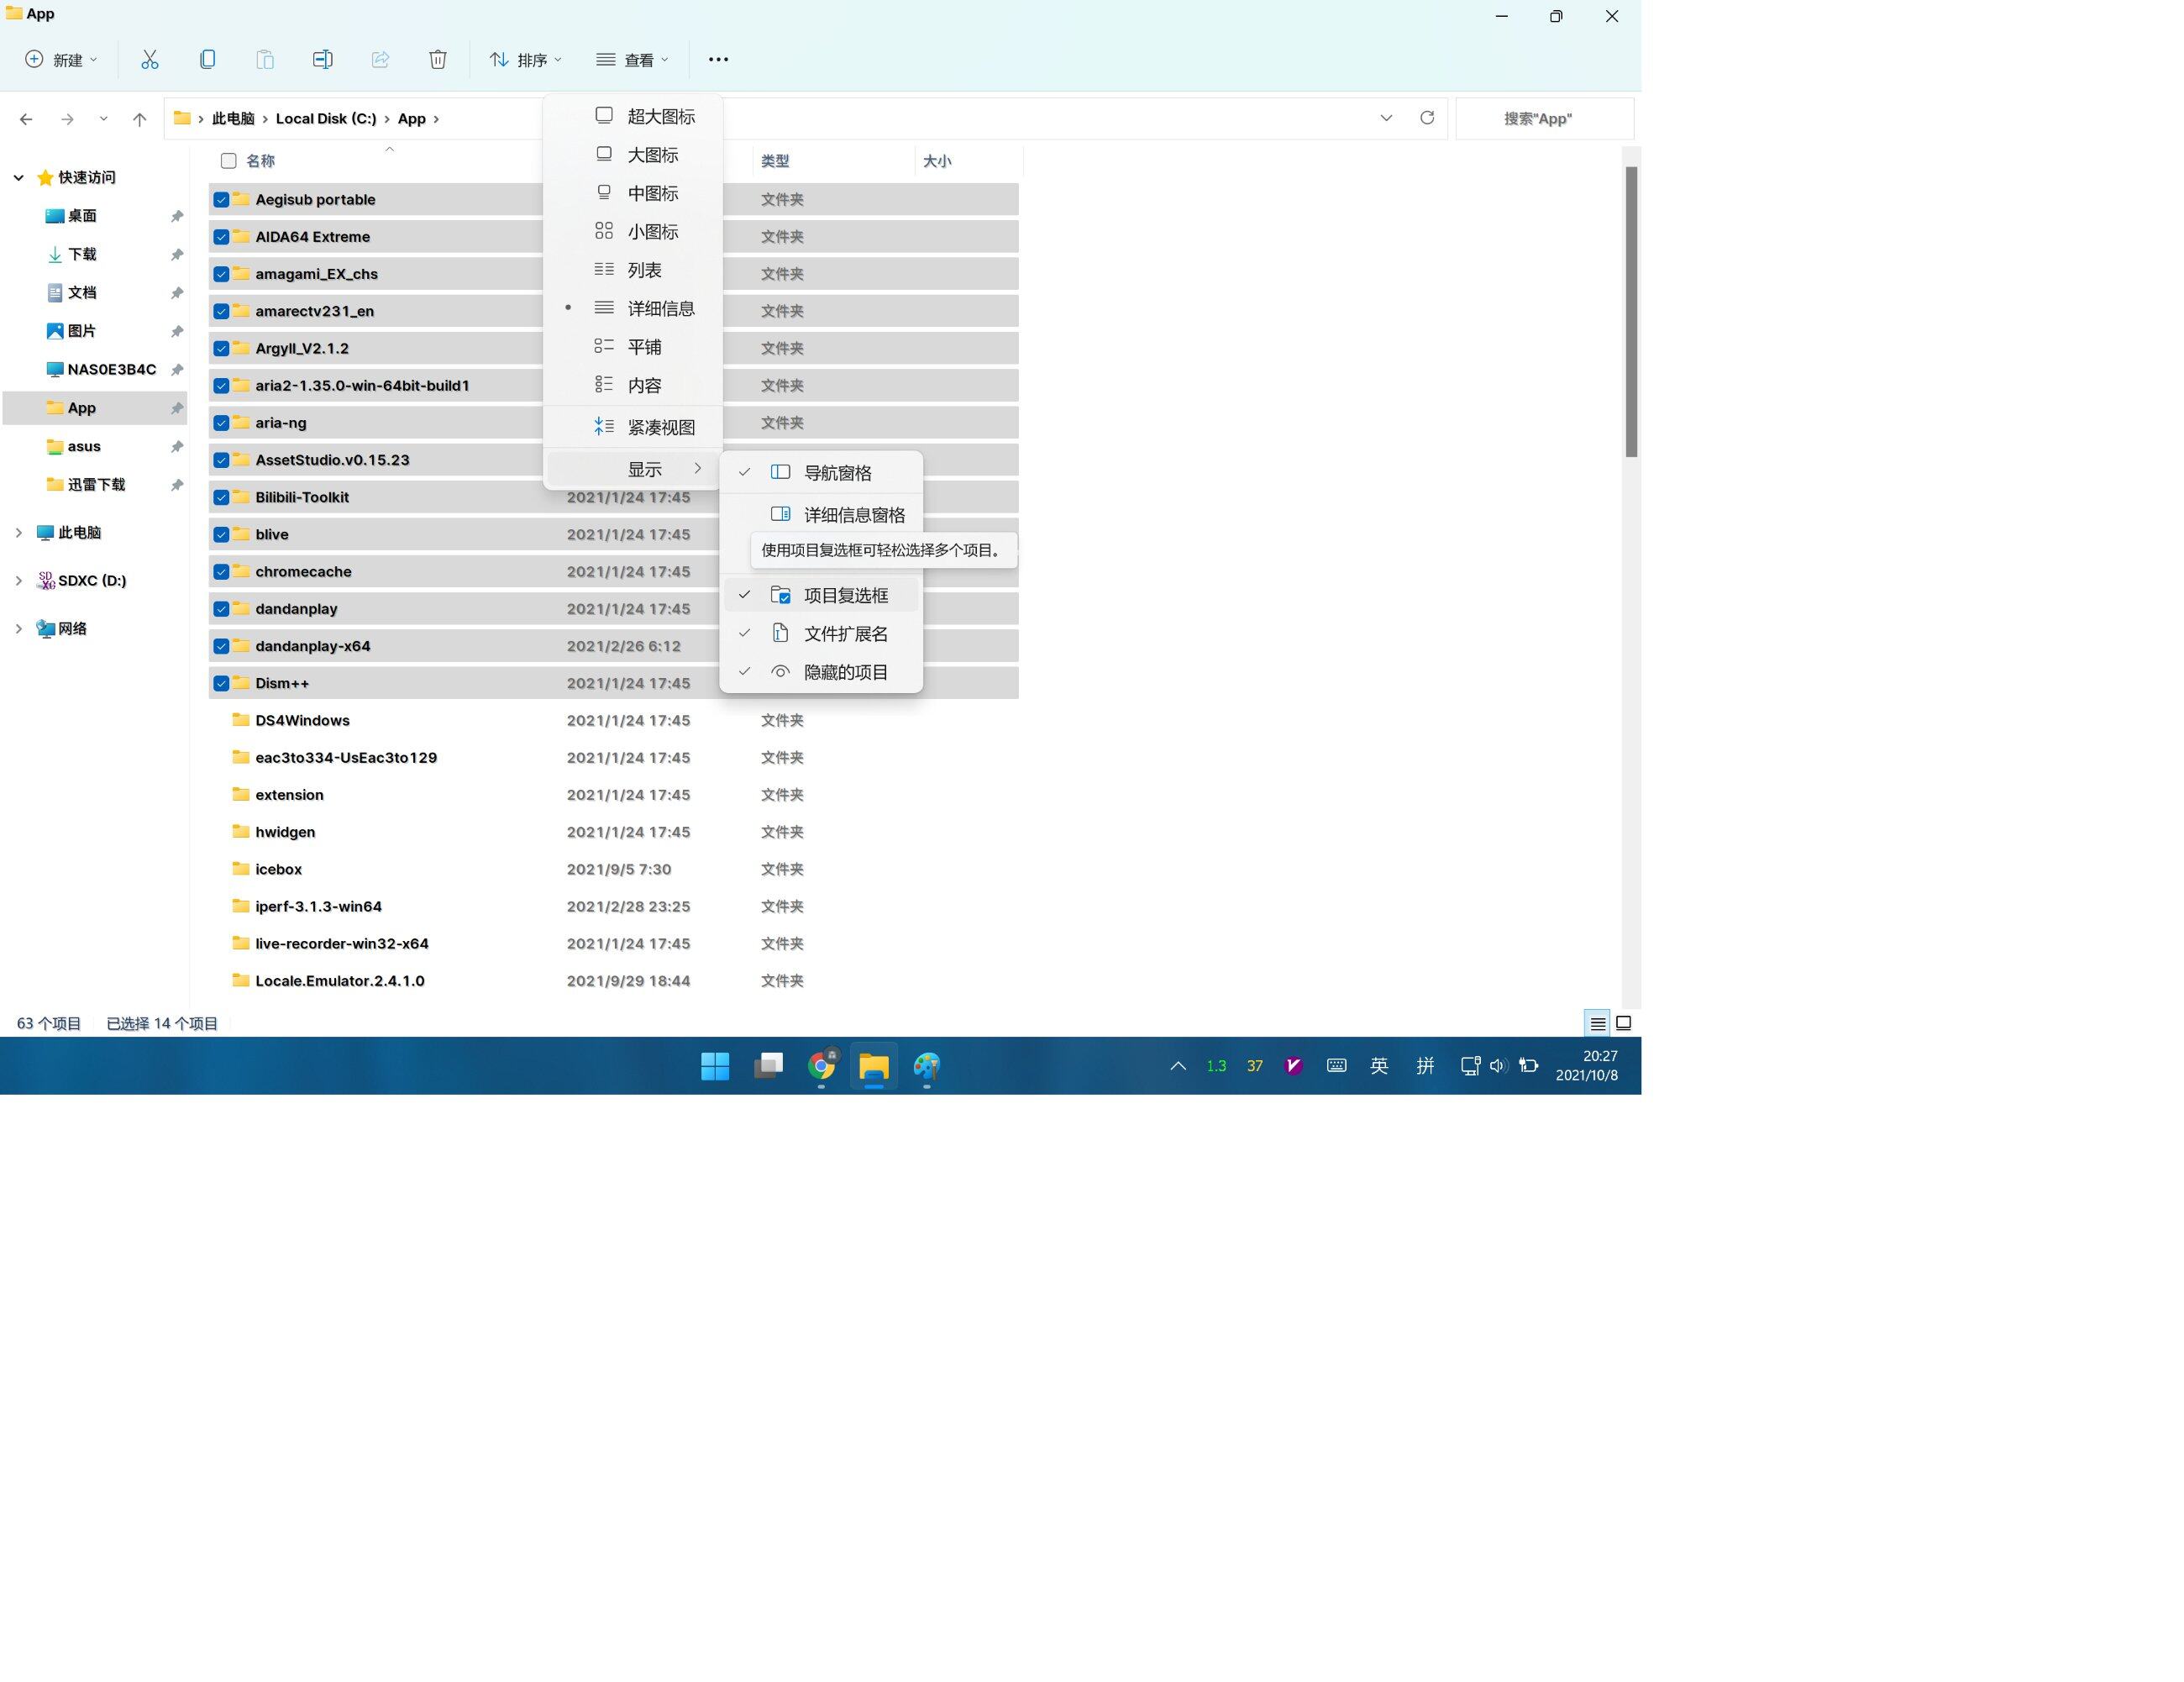This screenshot has width=2184, height=1682.
Task: Open the Windows Start button
Action: coord(715,1066)
